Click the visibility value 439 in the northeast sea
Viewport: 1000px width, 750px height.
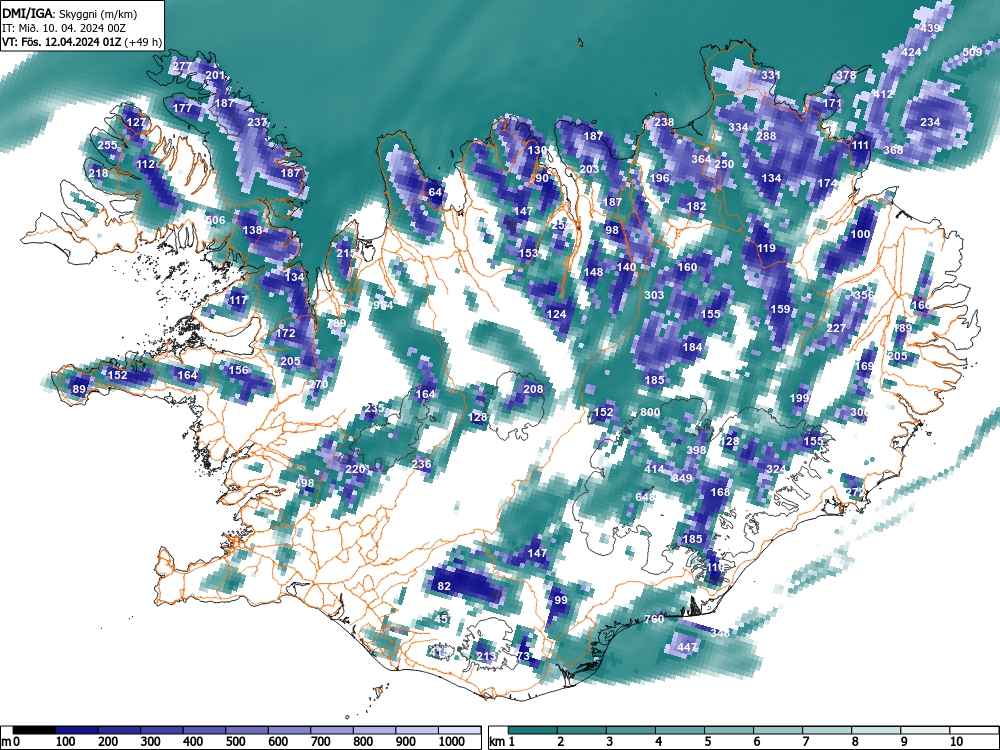[x=930, y=28]
